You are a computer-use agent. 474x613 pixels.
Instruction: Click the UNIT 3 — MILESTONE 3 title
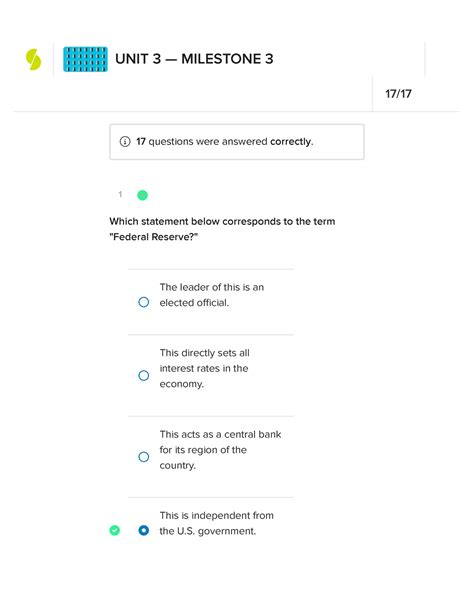pyautogui.click(x=194, y=59)
